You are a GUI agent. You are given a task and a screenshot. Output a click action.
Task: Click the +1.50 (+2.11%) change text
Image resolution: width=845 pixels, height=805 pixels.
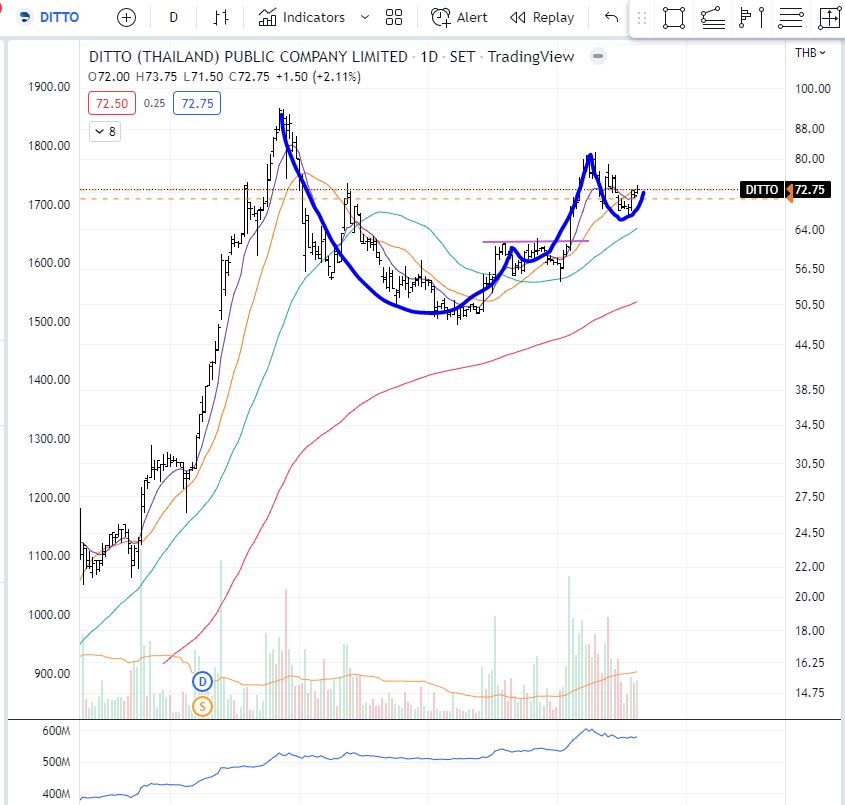[x=318, y=77]
